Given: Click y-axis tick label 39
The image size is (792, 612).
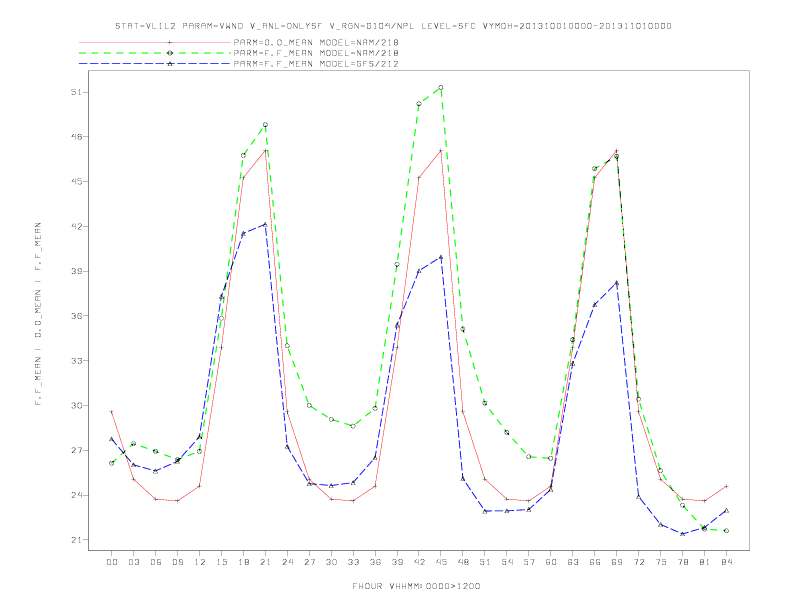Looking at the screenshot, I should pos(77,271).
